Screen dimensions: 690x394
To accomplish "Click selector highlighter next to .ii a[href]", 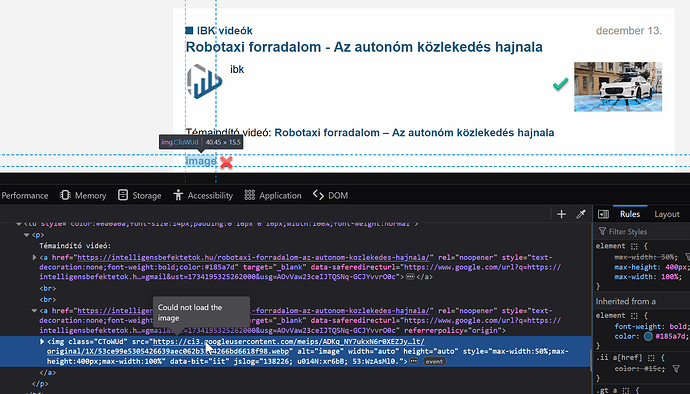I will click(651, 358).
